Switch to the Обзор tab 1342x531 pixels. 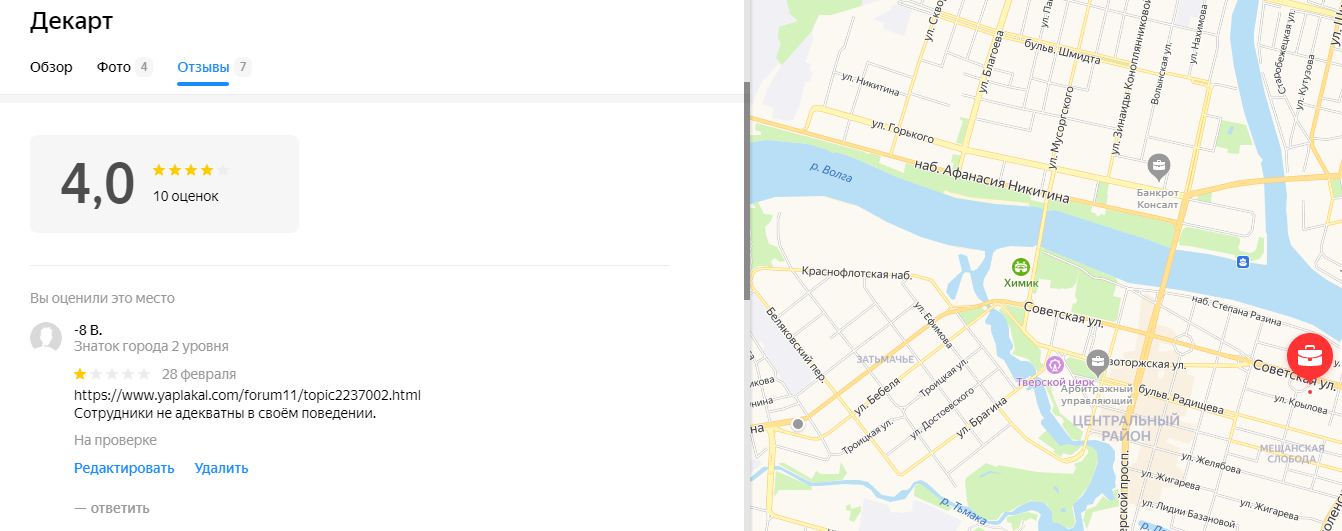click(51, 67)
